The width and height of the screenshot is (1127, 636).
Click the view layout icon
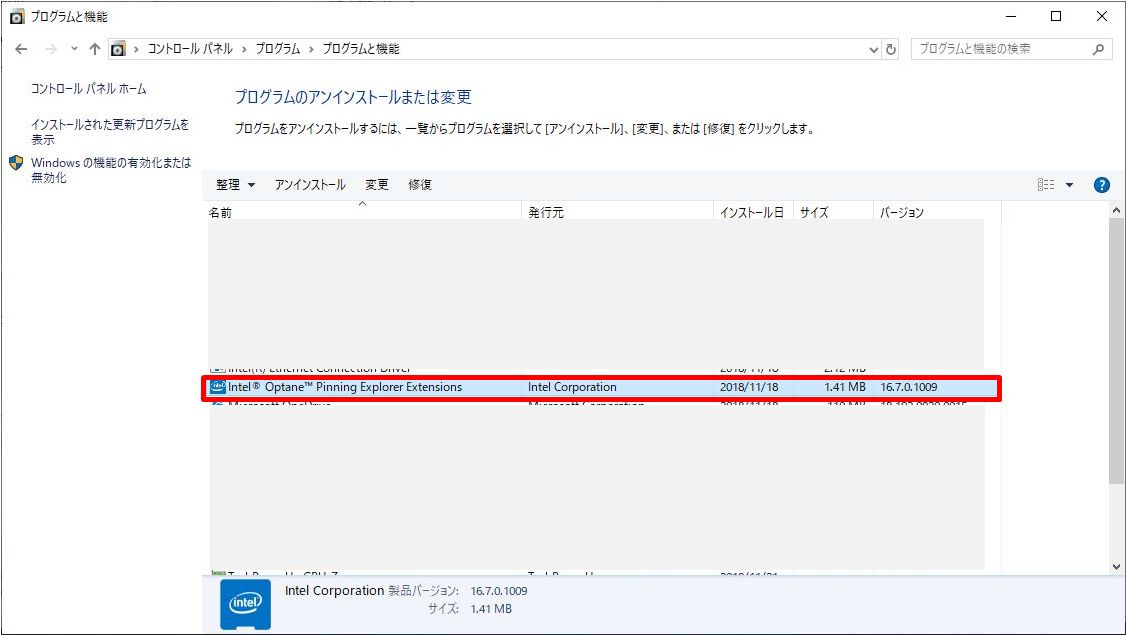(x=1046, y=185)
